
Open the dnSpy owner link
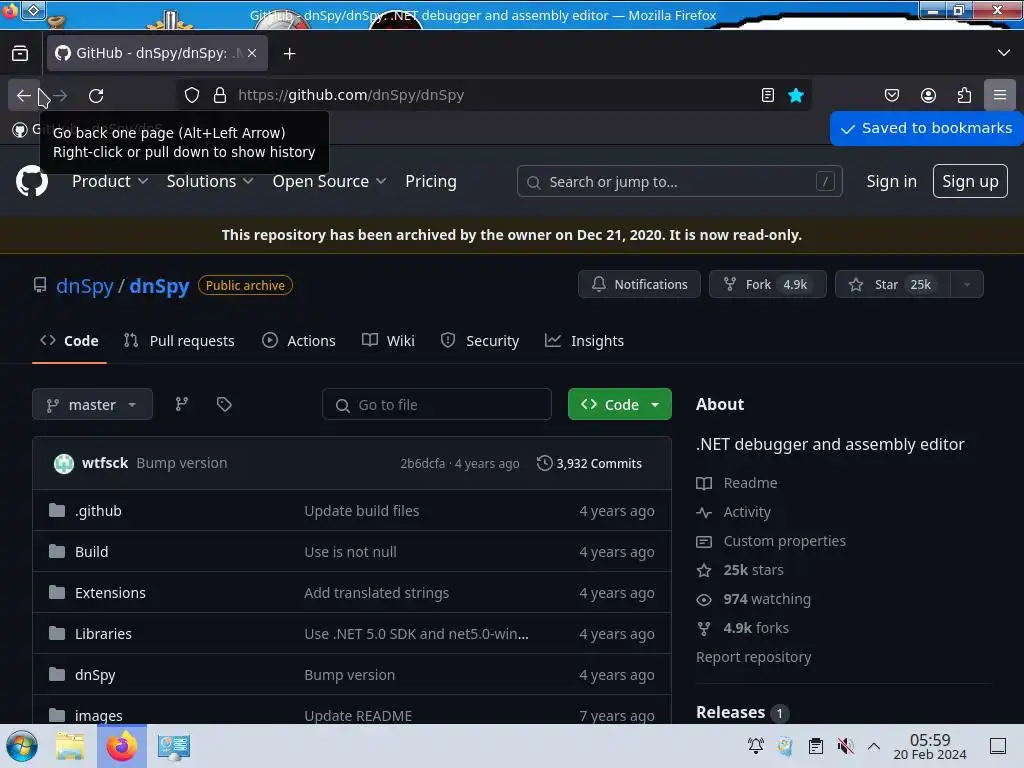click(85, 286)
